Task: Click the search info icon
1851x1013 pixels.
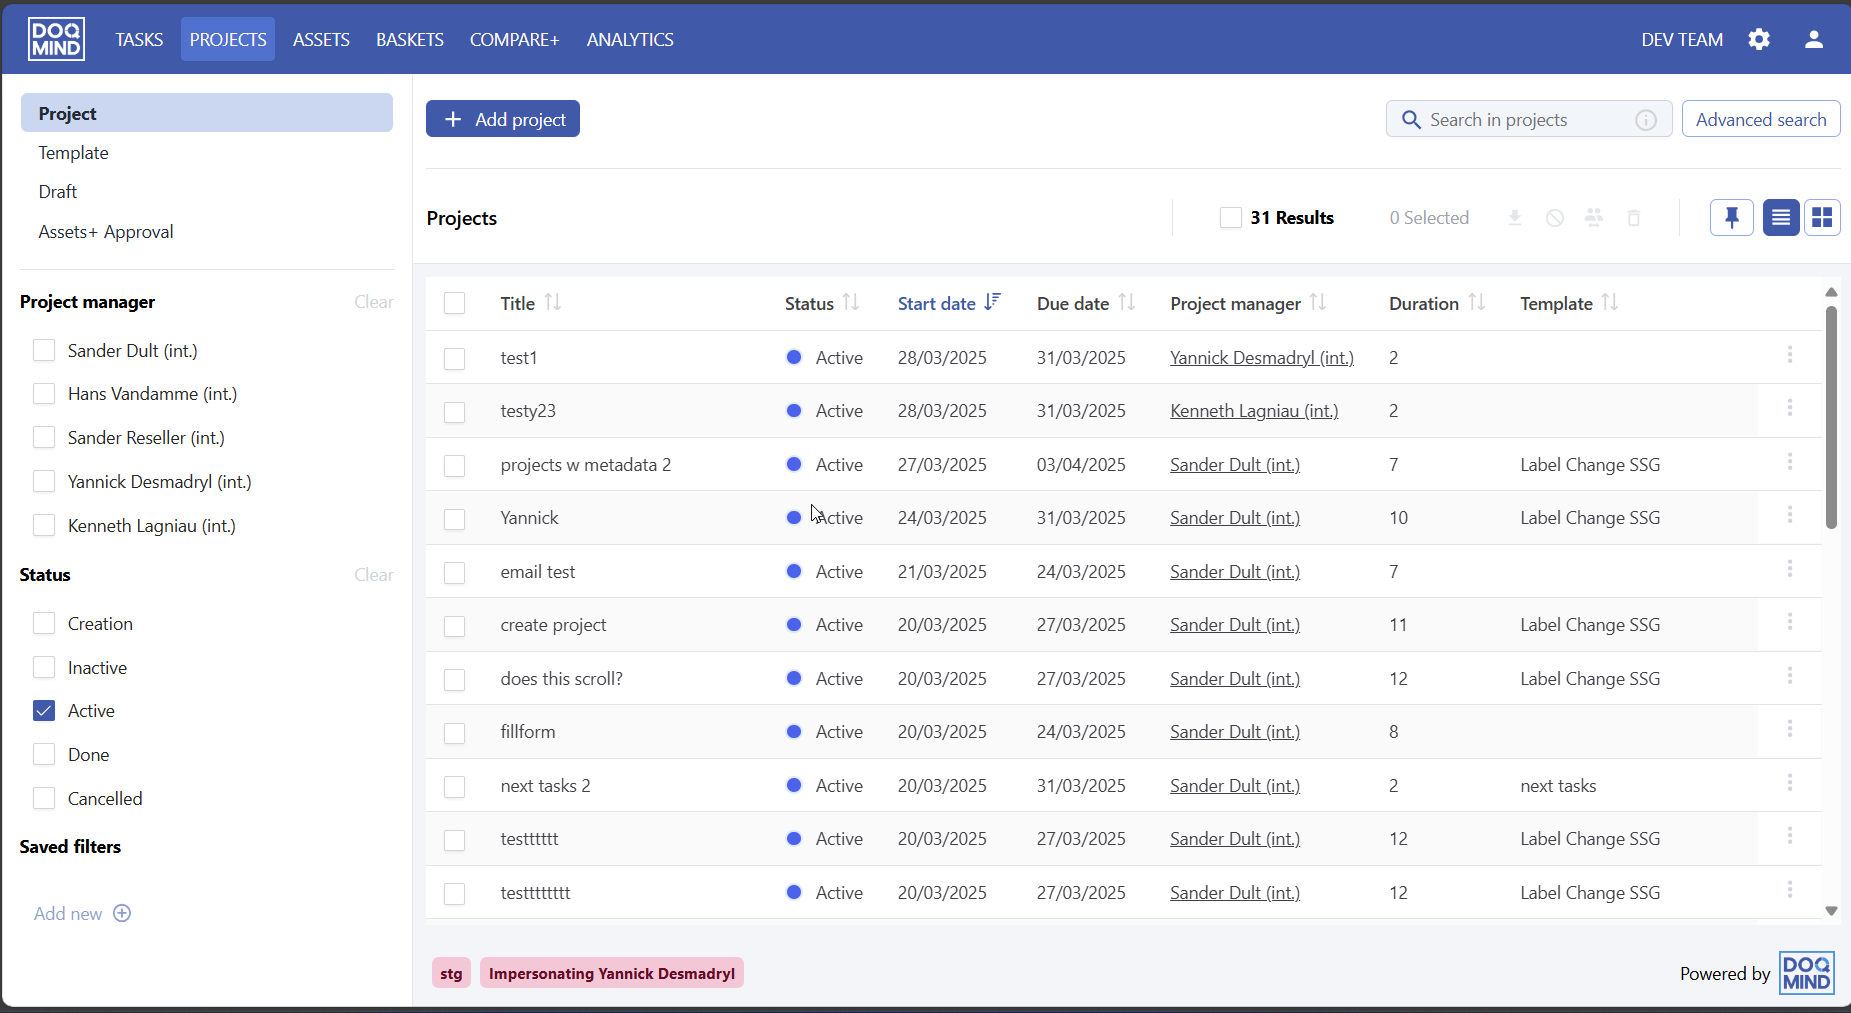Action: tap(1645, 120)
